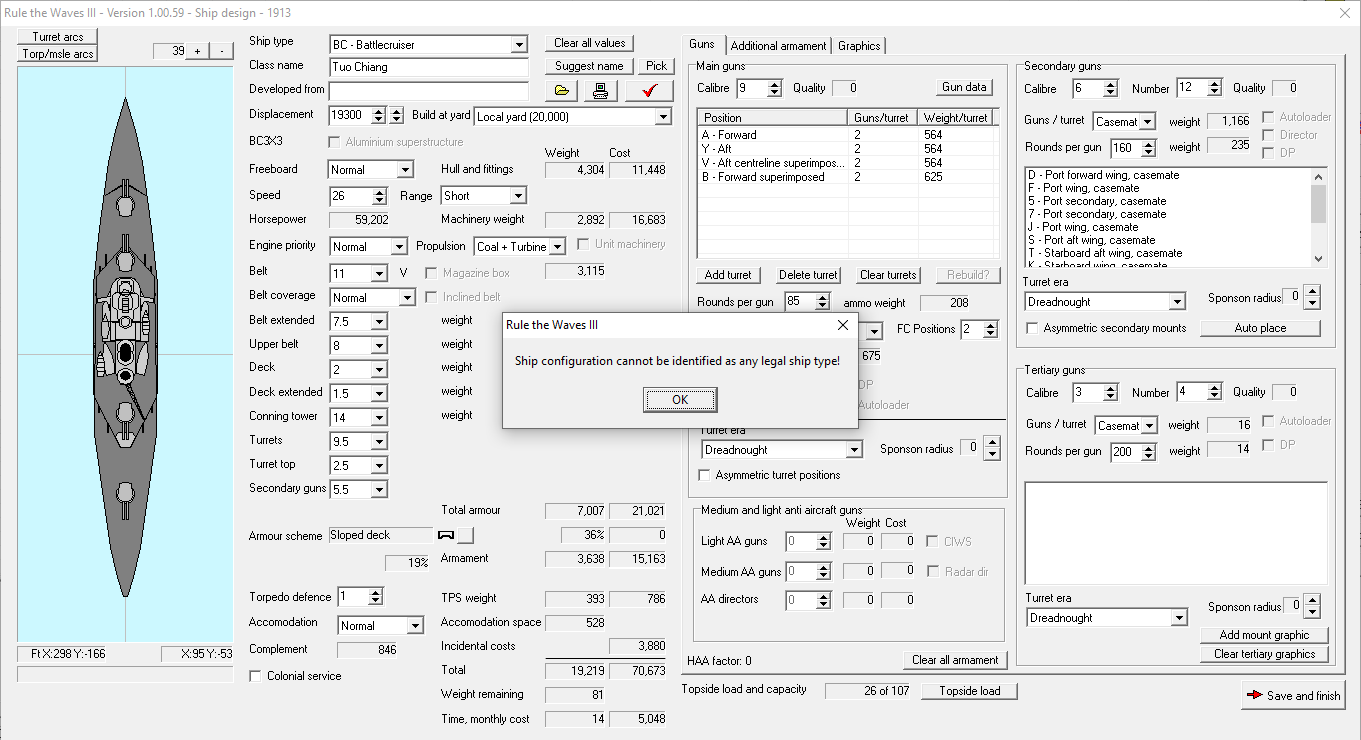
Task: Click the Add turret button
Action: click(728, 275)
